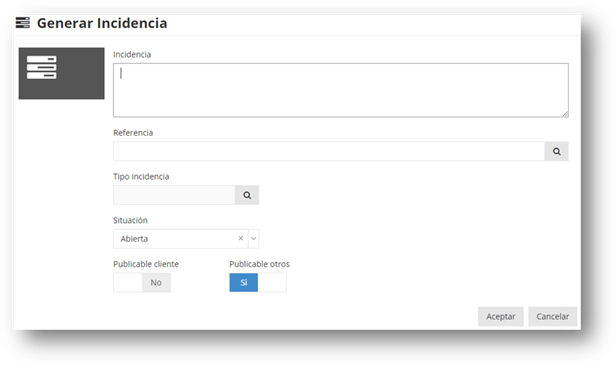This screenshot has height=365, width=616.
Task: Click the Referencia input field
Action: 329,151
